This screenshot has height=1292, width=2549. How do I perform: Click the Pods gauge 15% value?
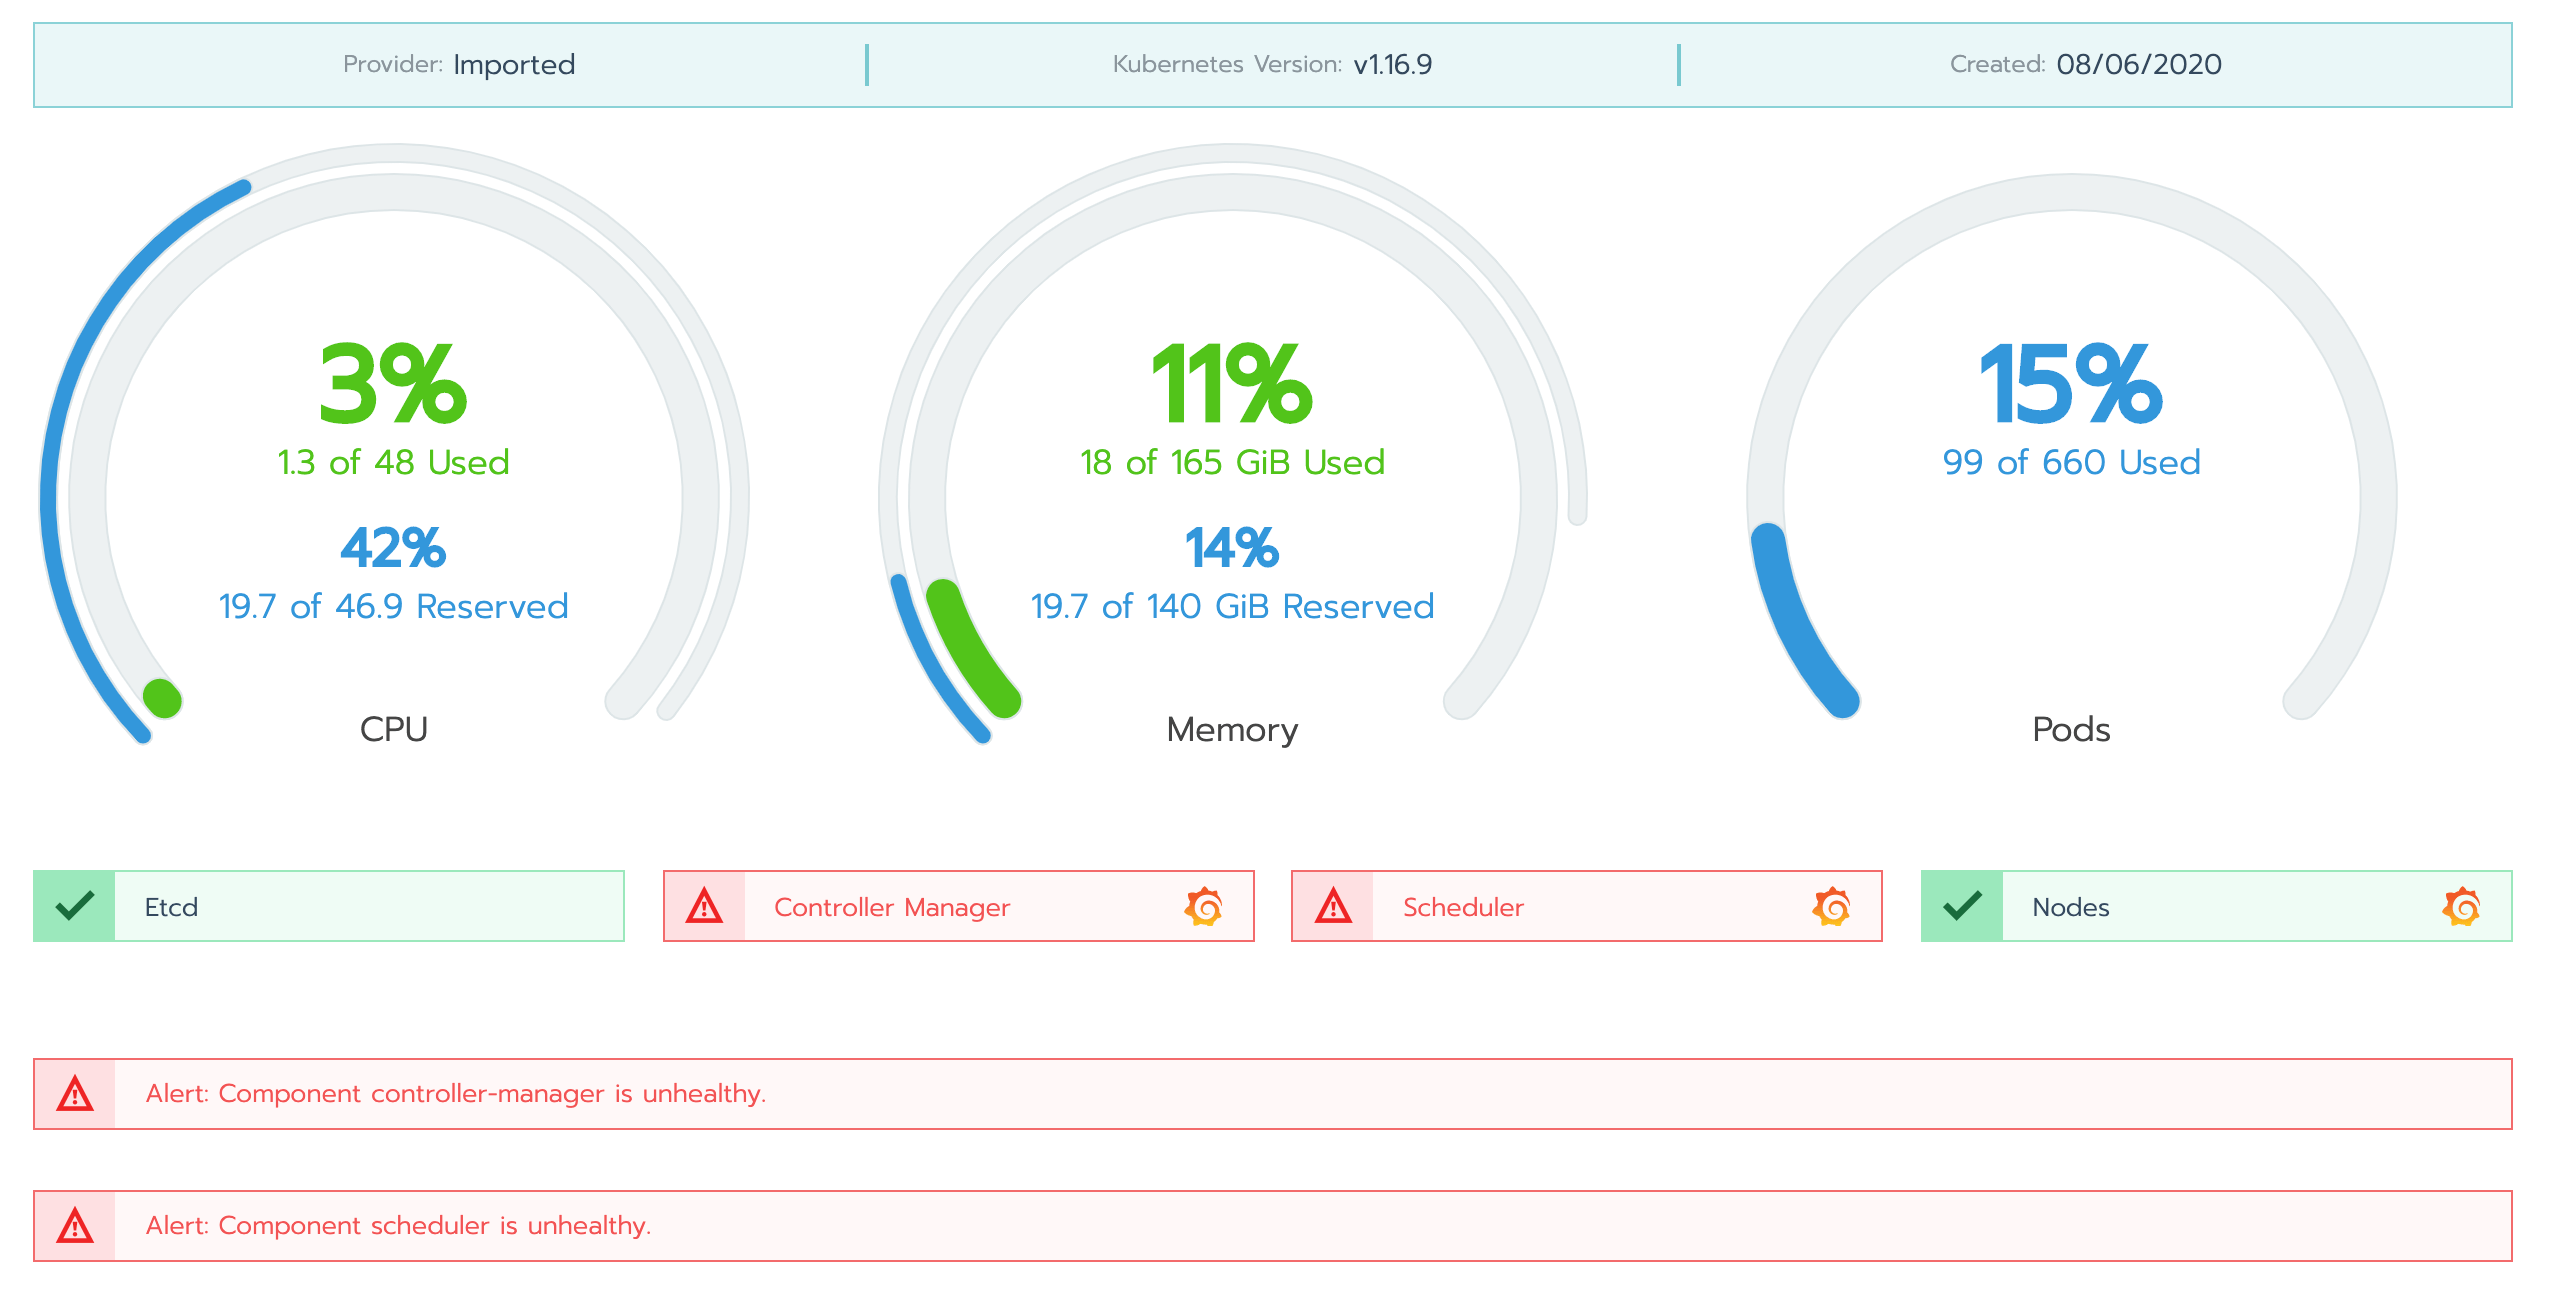coord(2071,384)
